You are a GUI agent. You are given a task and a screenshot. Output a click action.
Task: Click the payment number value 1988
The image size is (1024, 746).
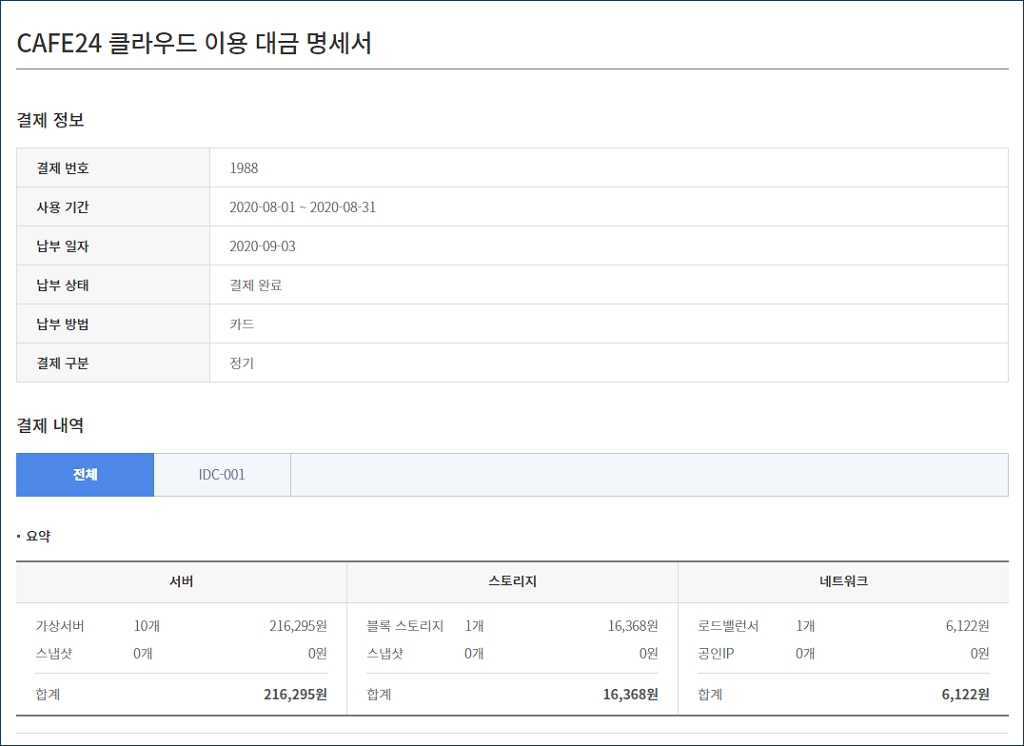pos(244,168)
